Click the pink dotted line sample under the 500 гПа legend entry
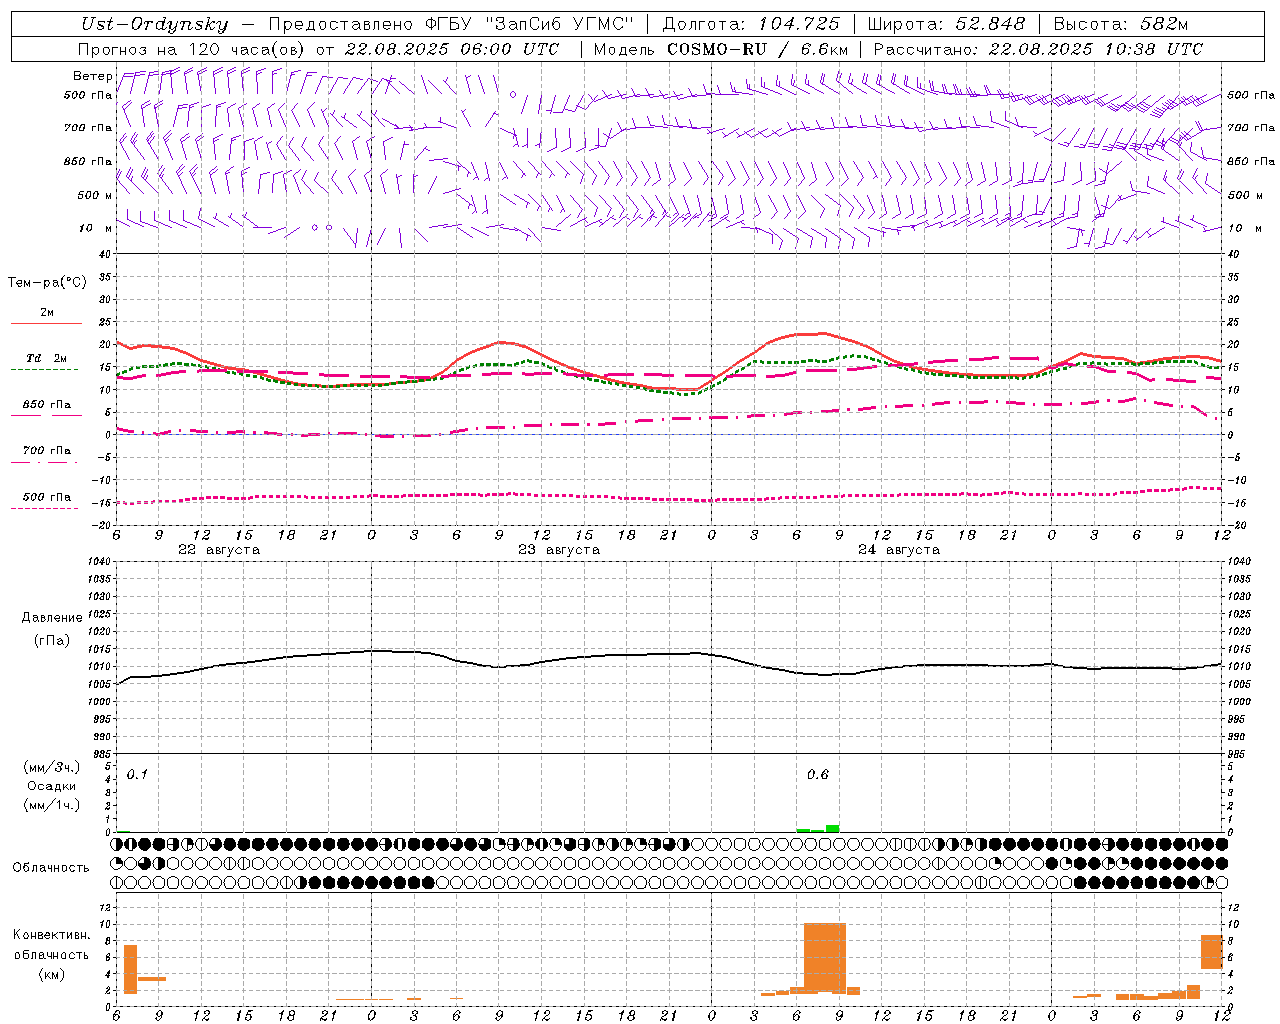 pos(46,508)
